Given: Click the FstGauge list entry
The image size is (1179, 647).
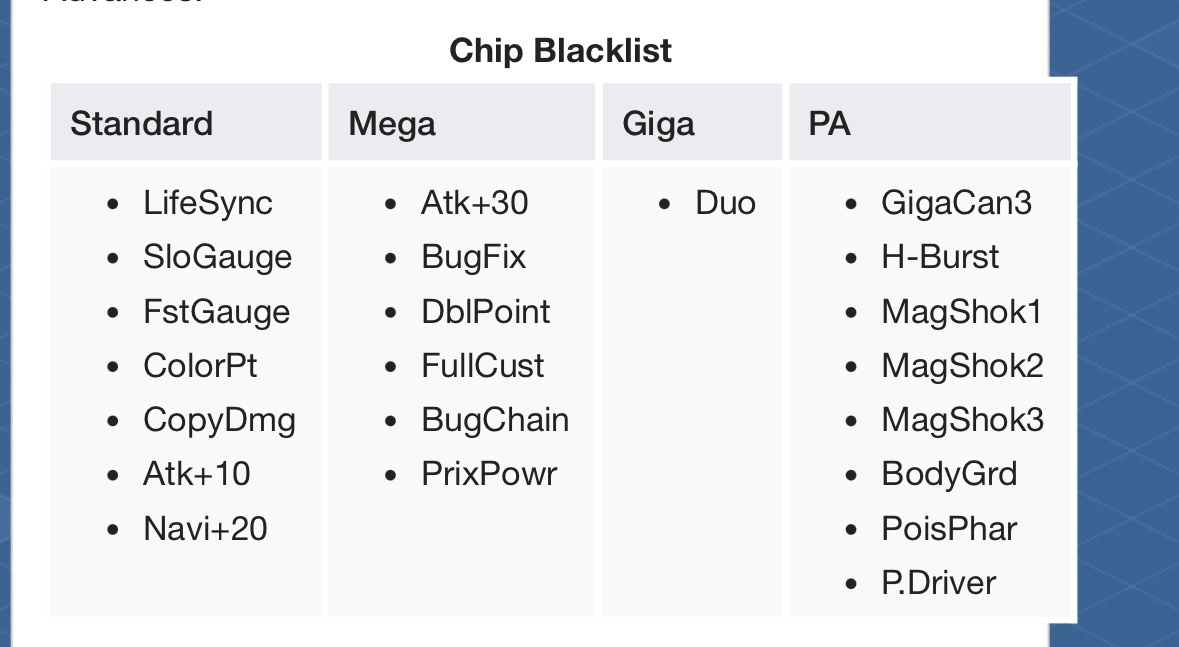Looking at the screenshot, I should [x=217, y=311].
